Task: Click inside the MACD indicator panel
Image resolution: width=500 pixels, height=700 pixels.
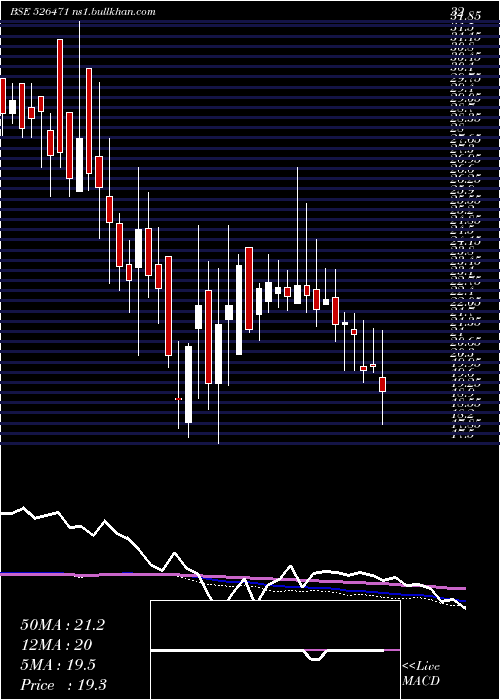Action: pos(275,650)
